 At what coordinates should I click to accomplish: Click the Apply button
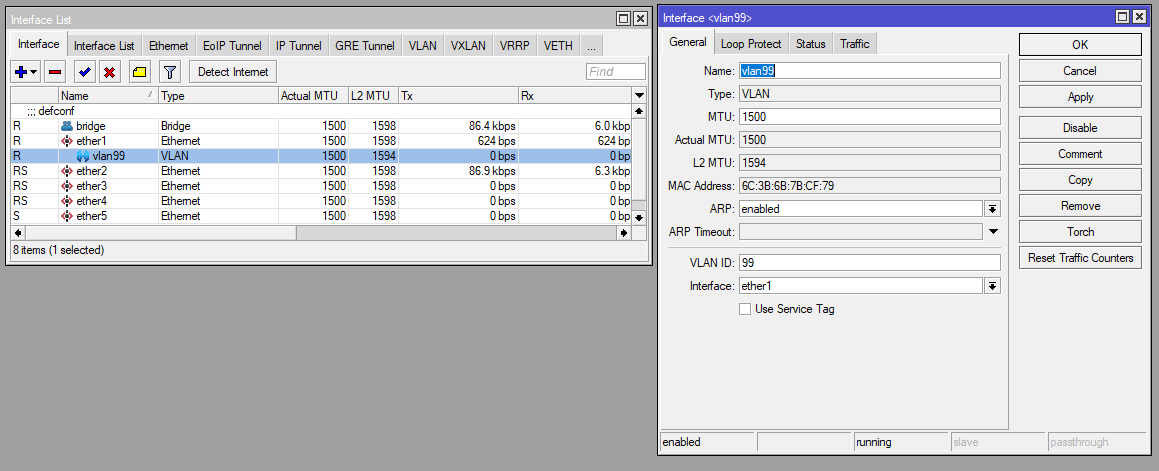[x=1080, y=97]
